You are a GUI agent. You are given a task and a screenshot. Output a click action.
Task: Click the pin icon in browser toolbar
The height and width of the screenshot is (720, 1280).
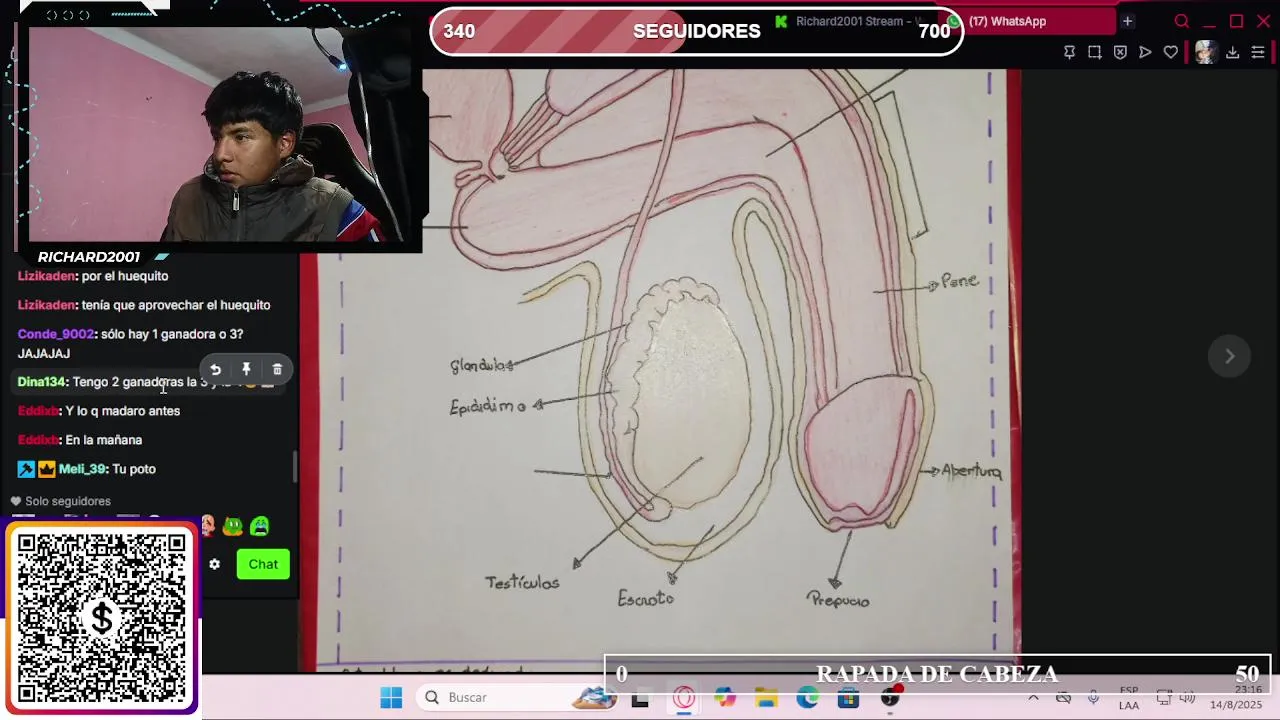click(x=1069, y=52)
